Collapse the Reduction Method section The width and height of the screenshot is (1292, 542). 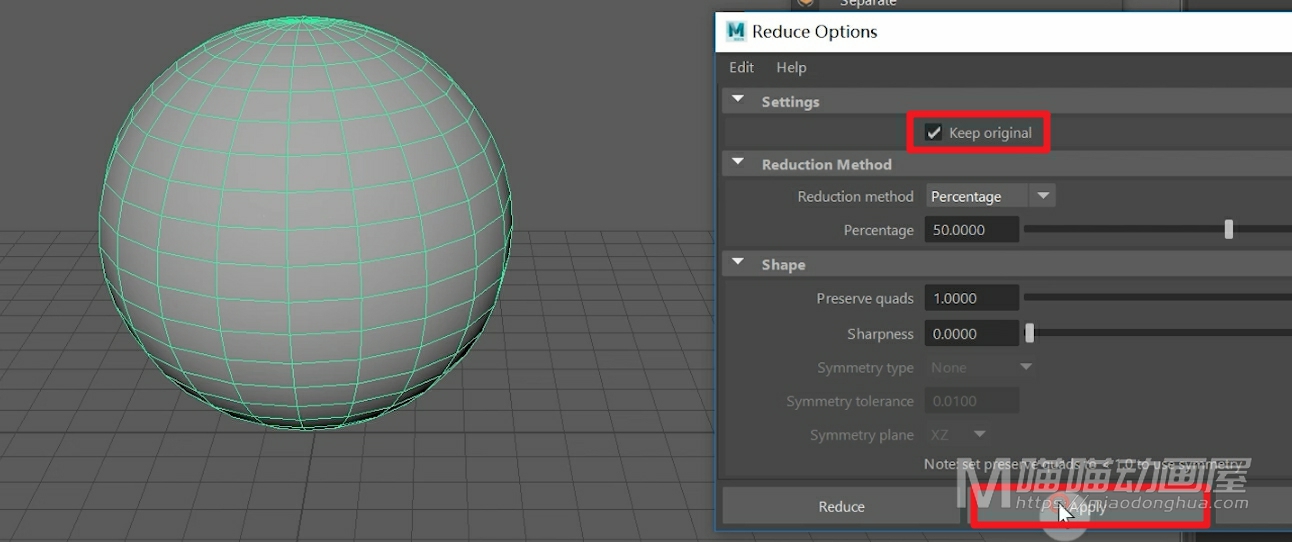738,163
